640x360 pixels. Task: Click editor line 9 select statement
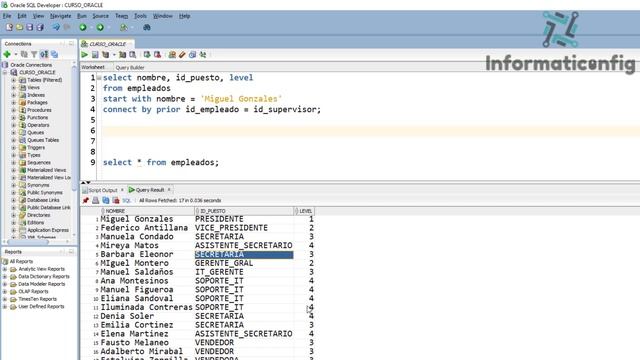[x=161, y=162]
